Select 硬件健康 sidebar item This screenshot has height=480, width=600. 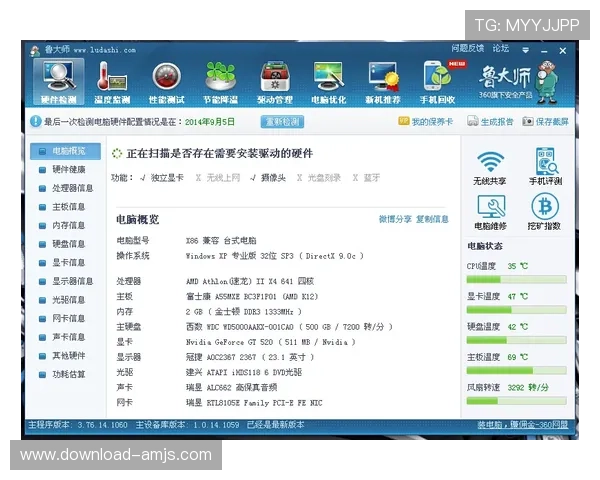point(65,170)
